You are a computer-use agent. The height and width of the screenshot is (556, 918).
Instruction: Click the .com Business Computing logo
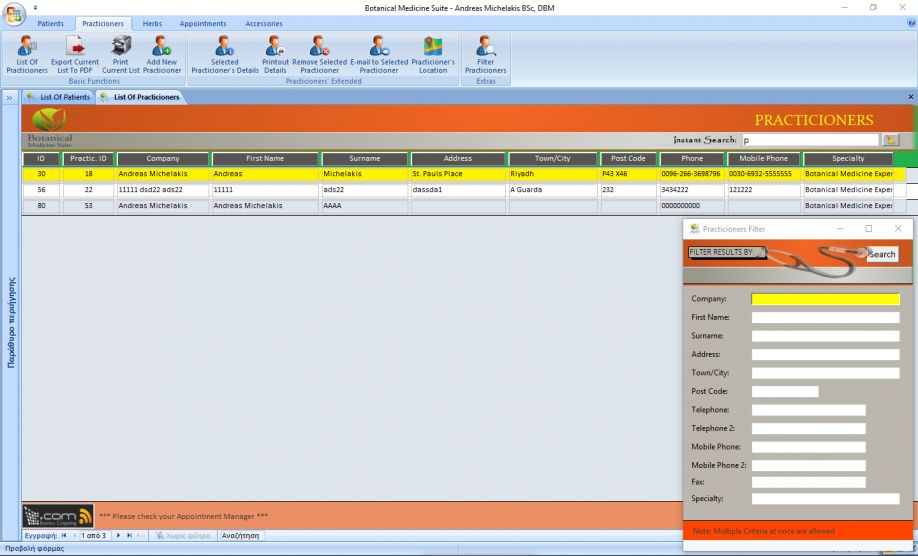pos(58,516)
